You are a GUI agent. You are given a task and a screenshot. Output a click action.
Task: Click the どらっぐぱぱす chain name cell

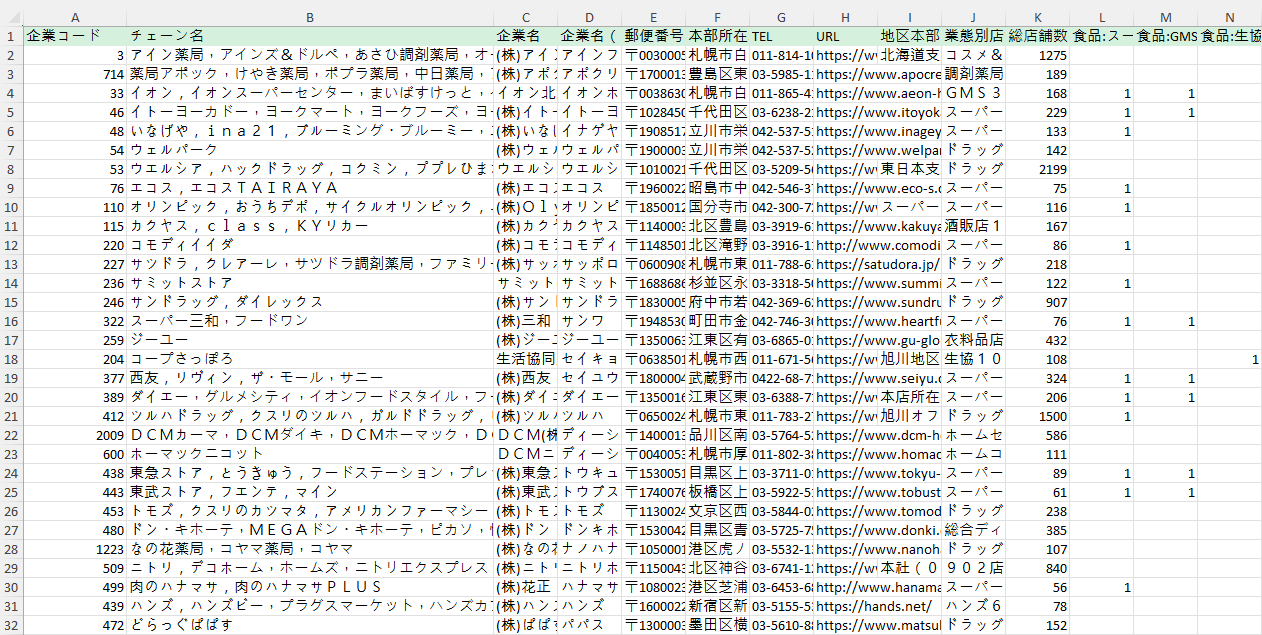tap(310, 625)
